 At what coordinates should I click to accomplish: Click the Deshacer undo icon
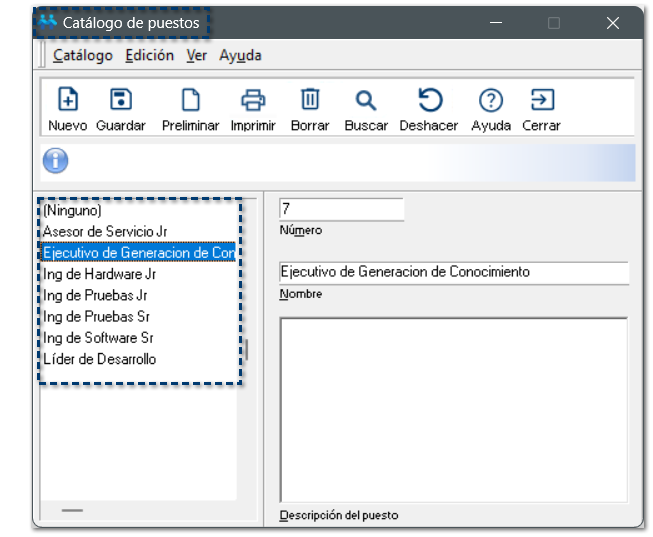point(429,100)
